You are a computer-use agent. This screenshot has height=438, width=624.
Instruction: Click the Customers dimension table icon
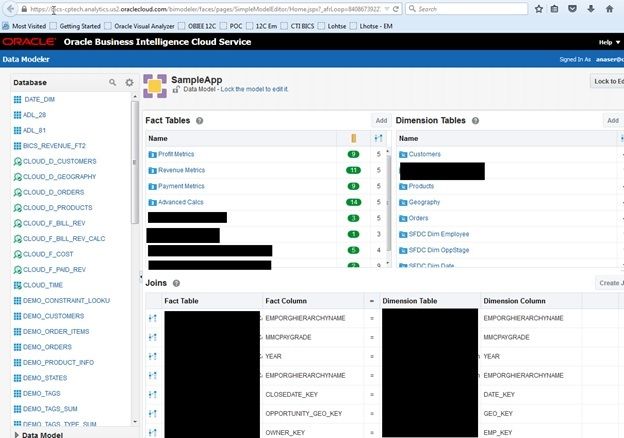click(x=403, y=154)
